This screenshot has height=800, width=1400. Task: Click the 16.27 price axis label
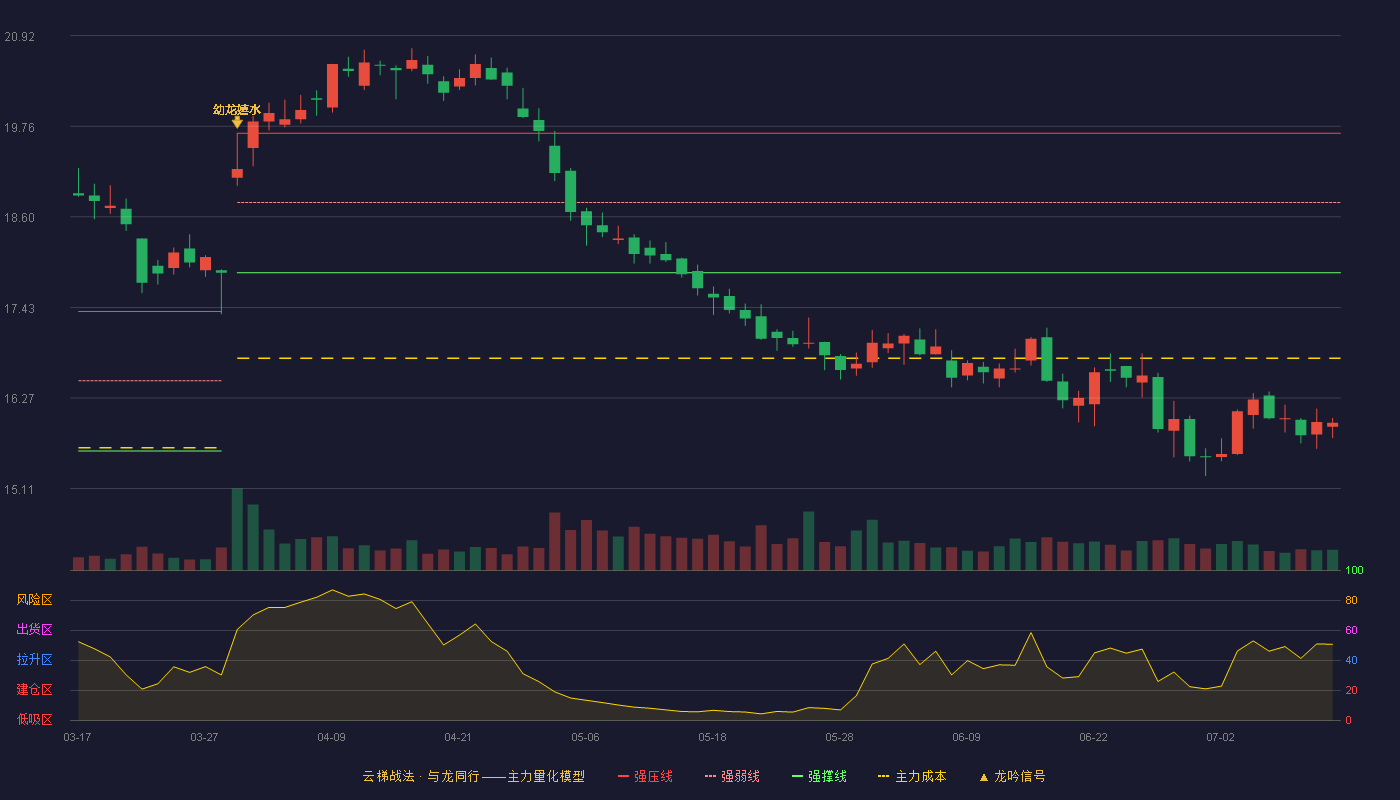(19, 398)
